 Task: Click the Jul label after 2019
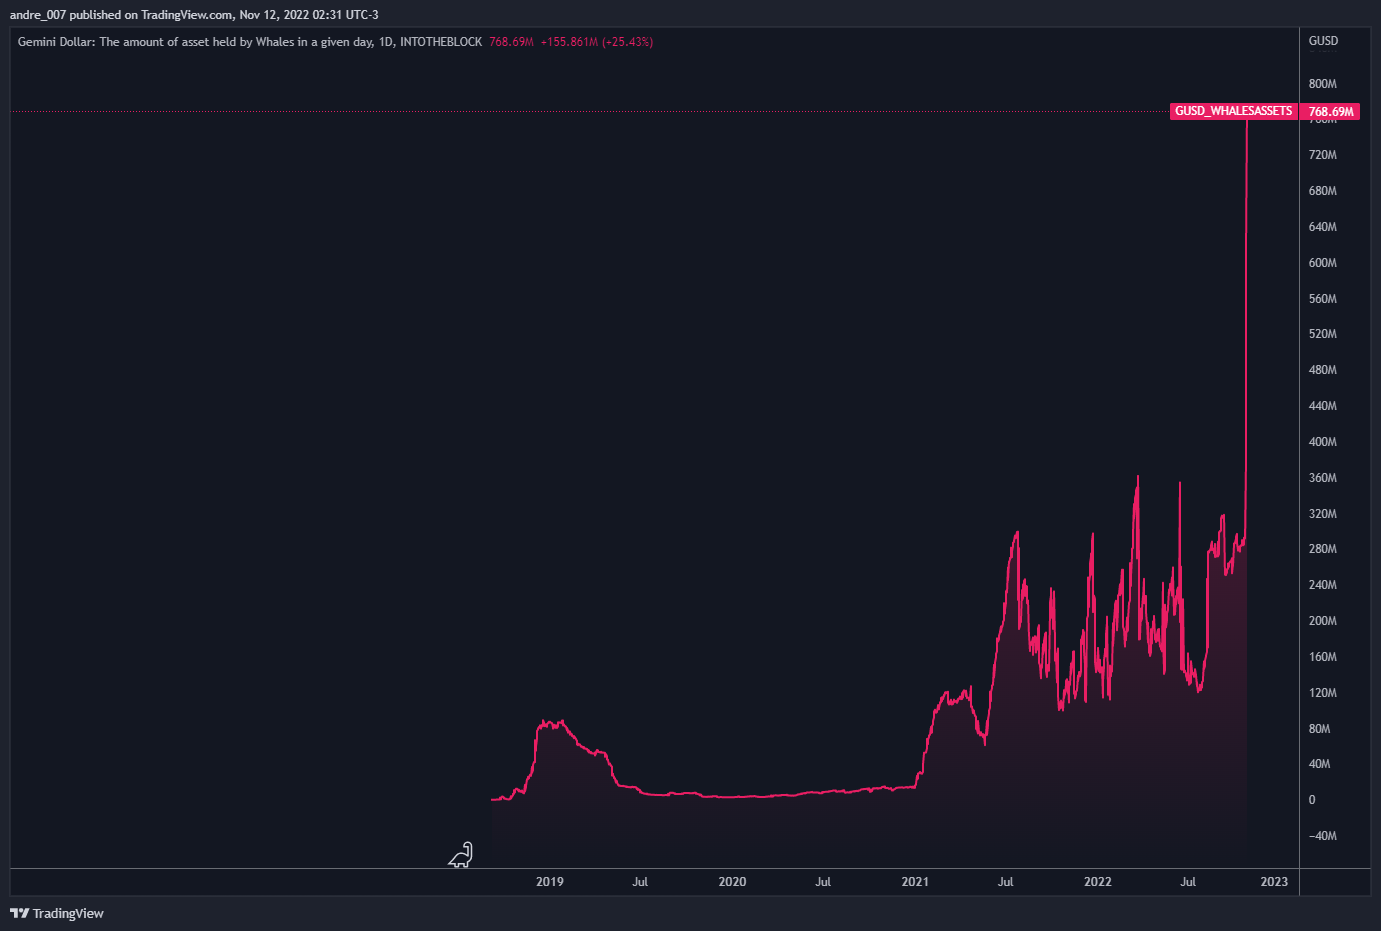click(x=640, y=882)
